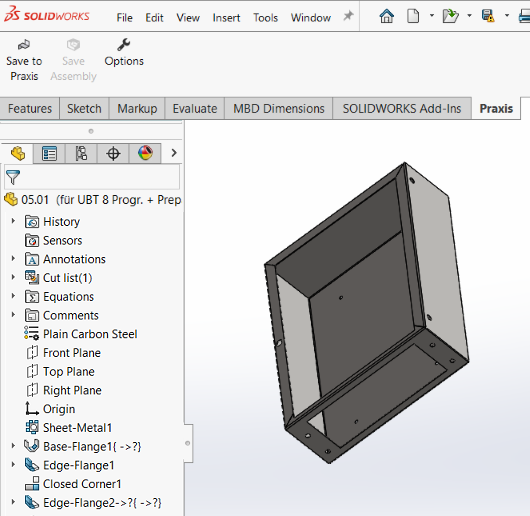Select the History tree item
Viewport: 530px width, 516px height.
click(52, 222)
